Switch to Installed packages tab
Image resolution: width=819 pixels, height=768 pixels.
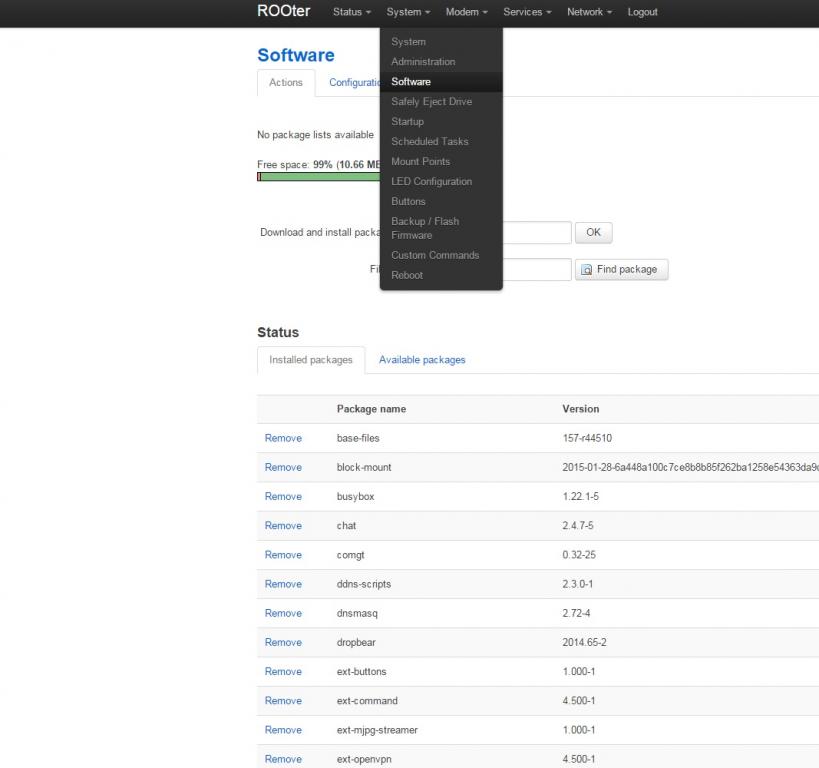[x=311, y=359]
